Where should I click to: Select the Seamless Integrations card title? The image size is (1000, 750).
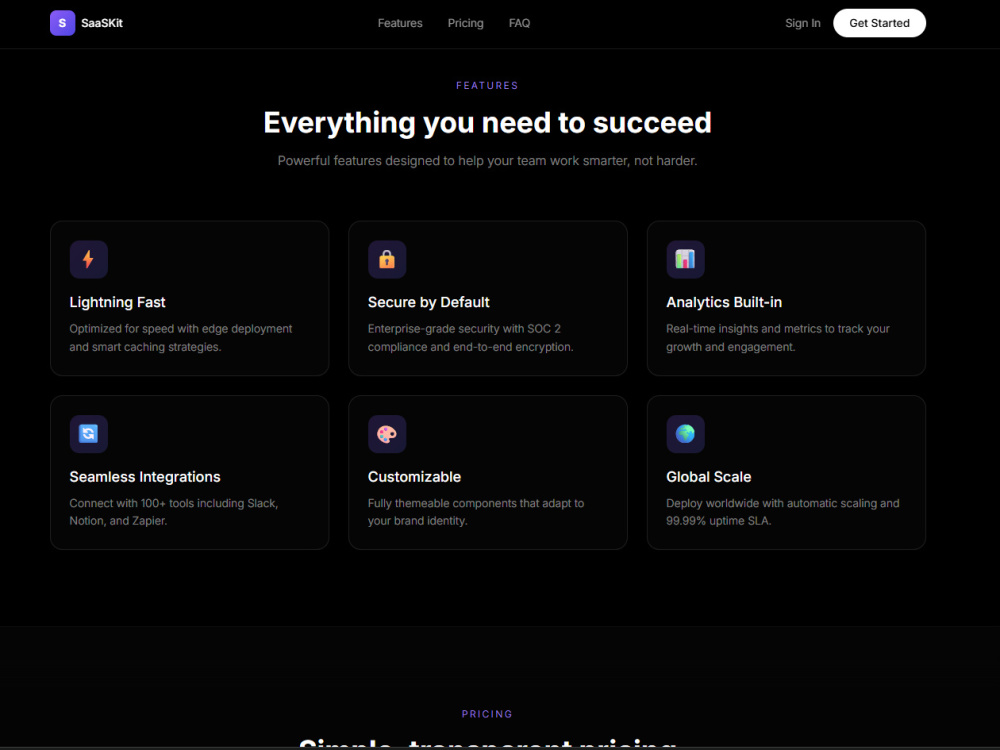tap(145, 477)
